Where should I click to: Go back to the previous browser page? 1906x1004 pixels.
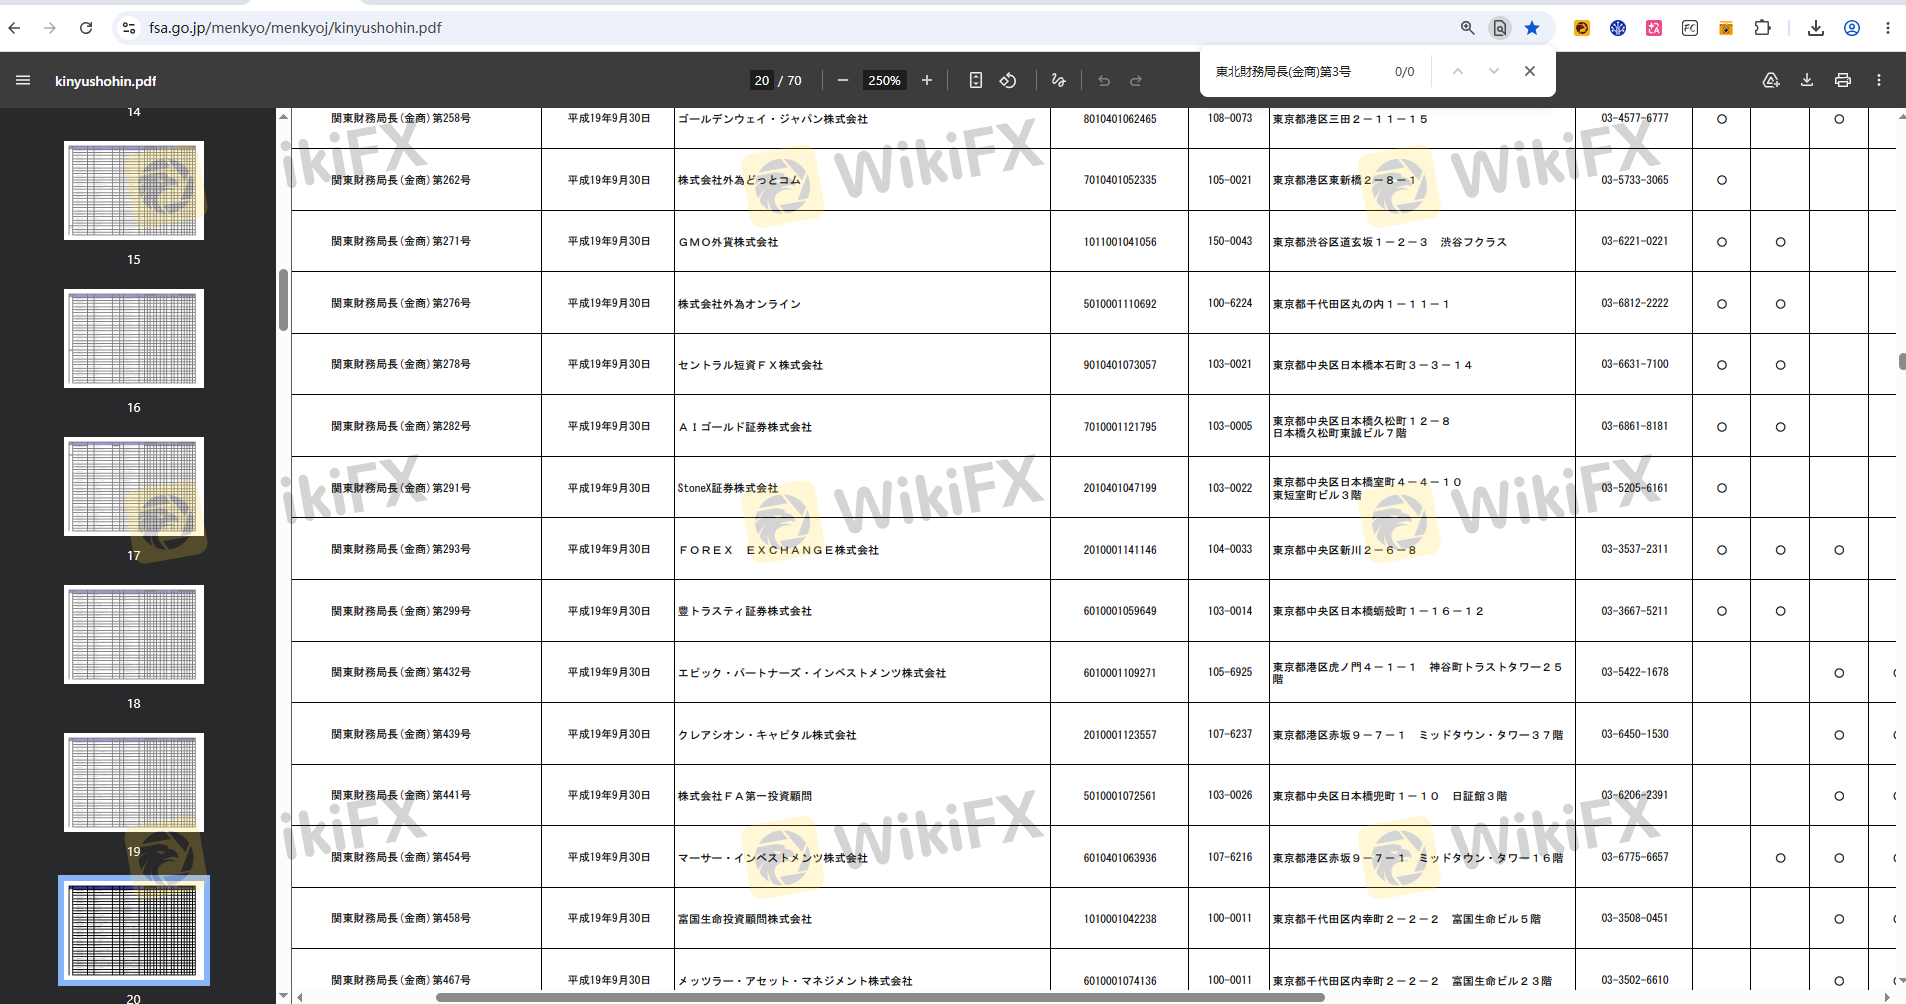14,28
